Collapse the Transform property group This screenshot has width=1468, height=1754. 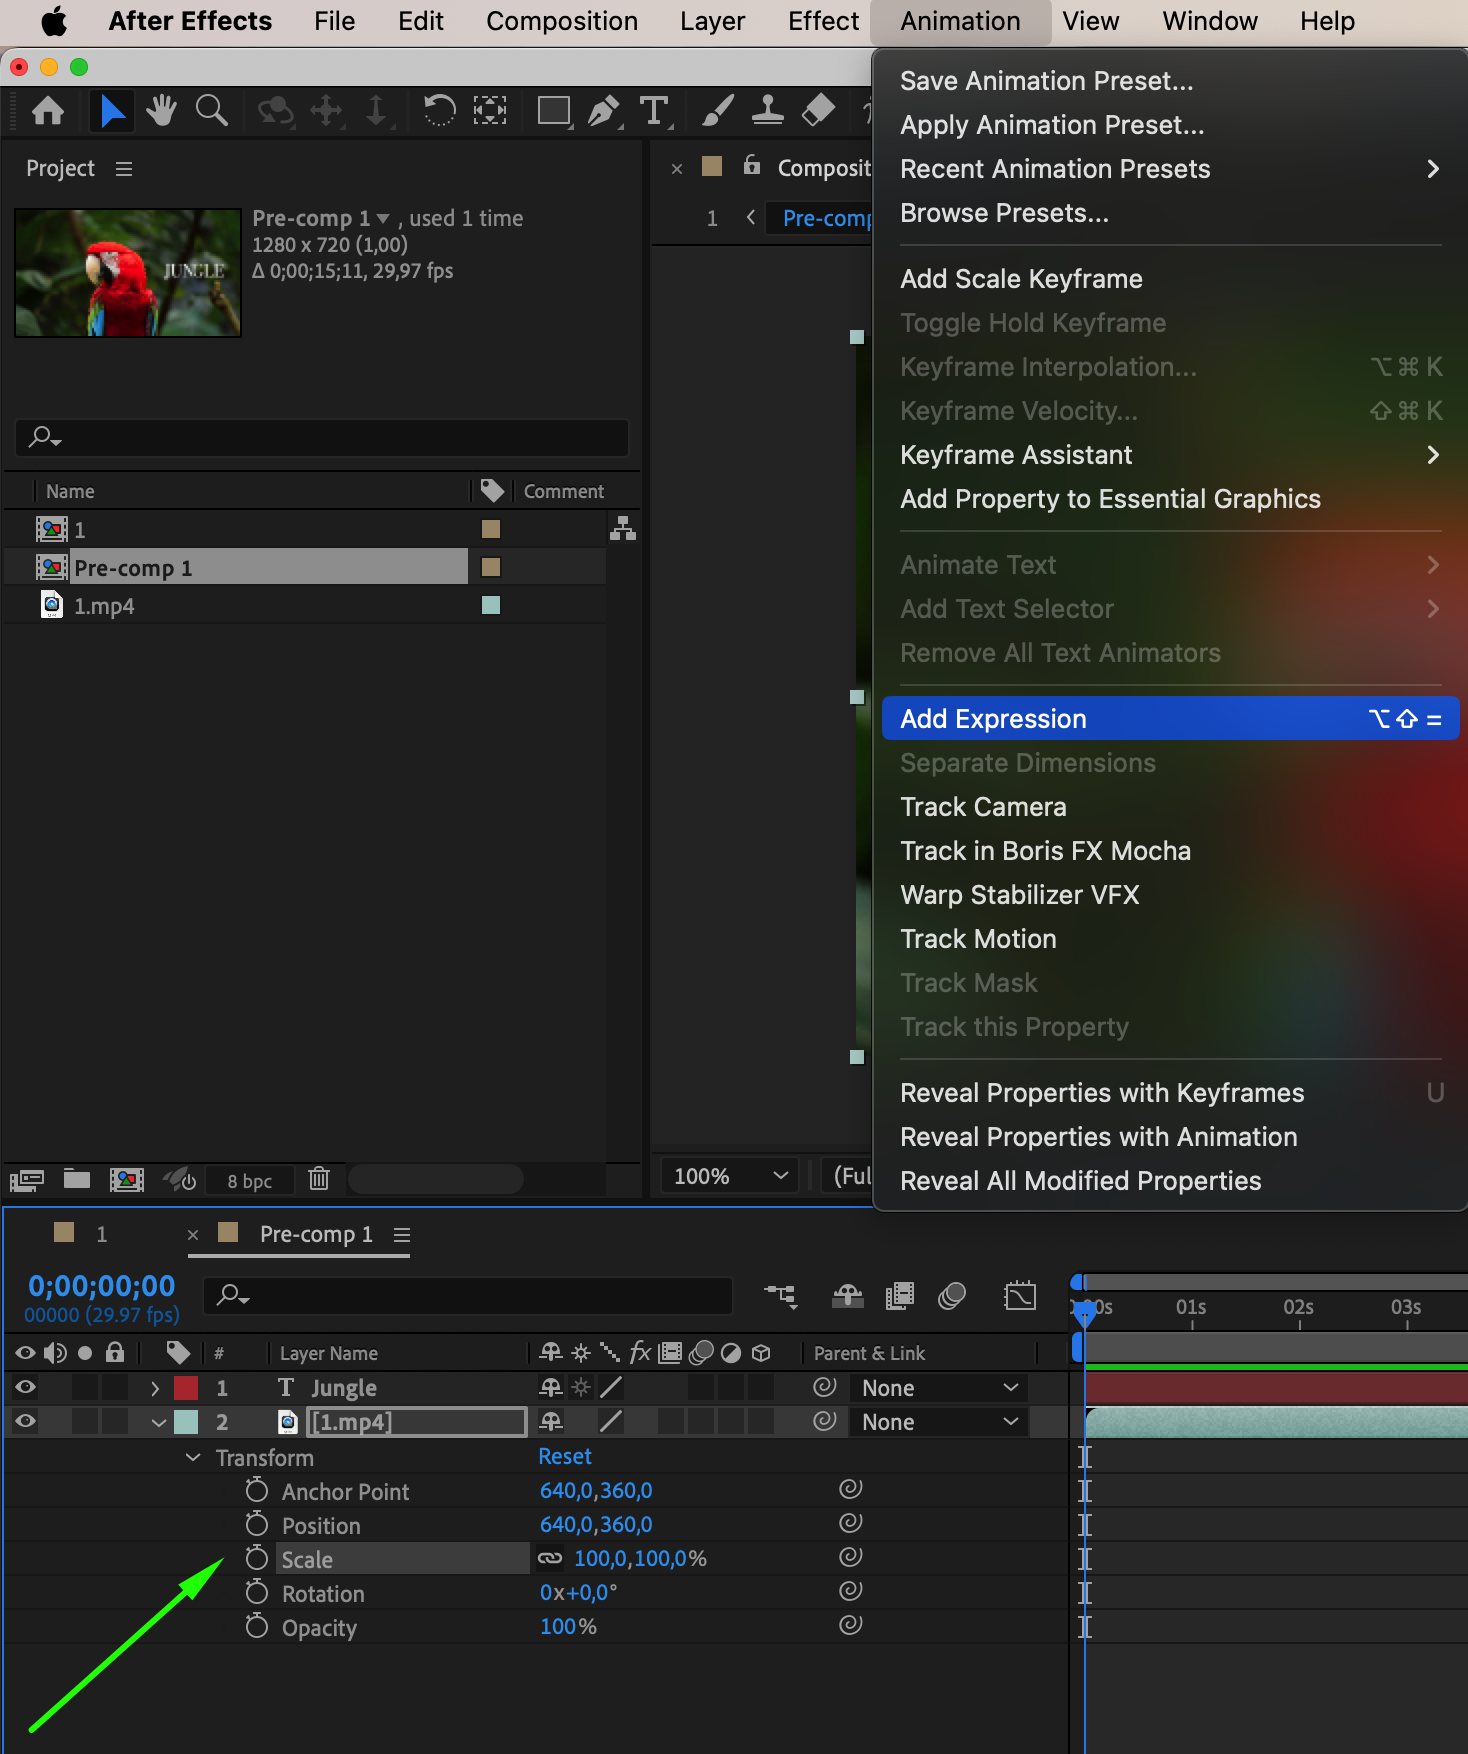(193, 1457)
